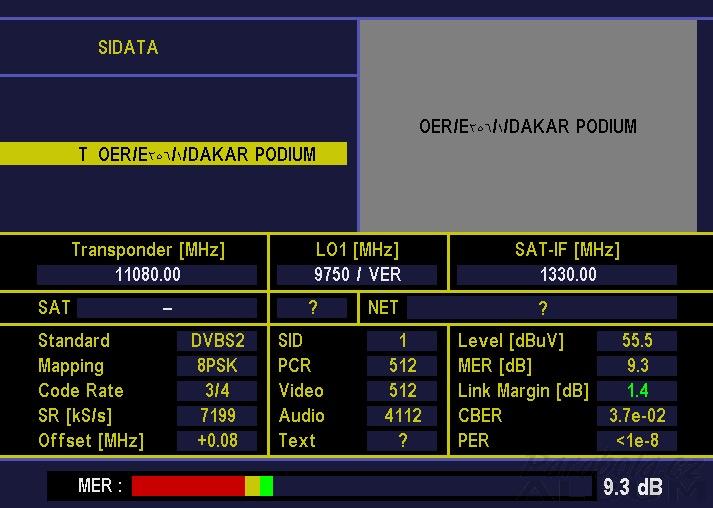Change the LO1 9750 / VER setting
Screen dimensions: 713x508
[357, 275]
